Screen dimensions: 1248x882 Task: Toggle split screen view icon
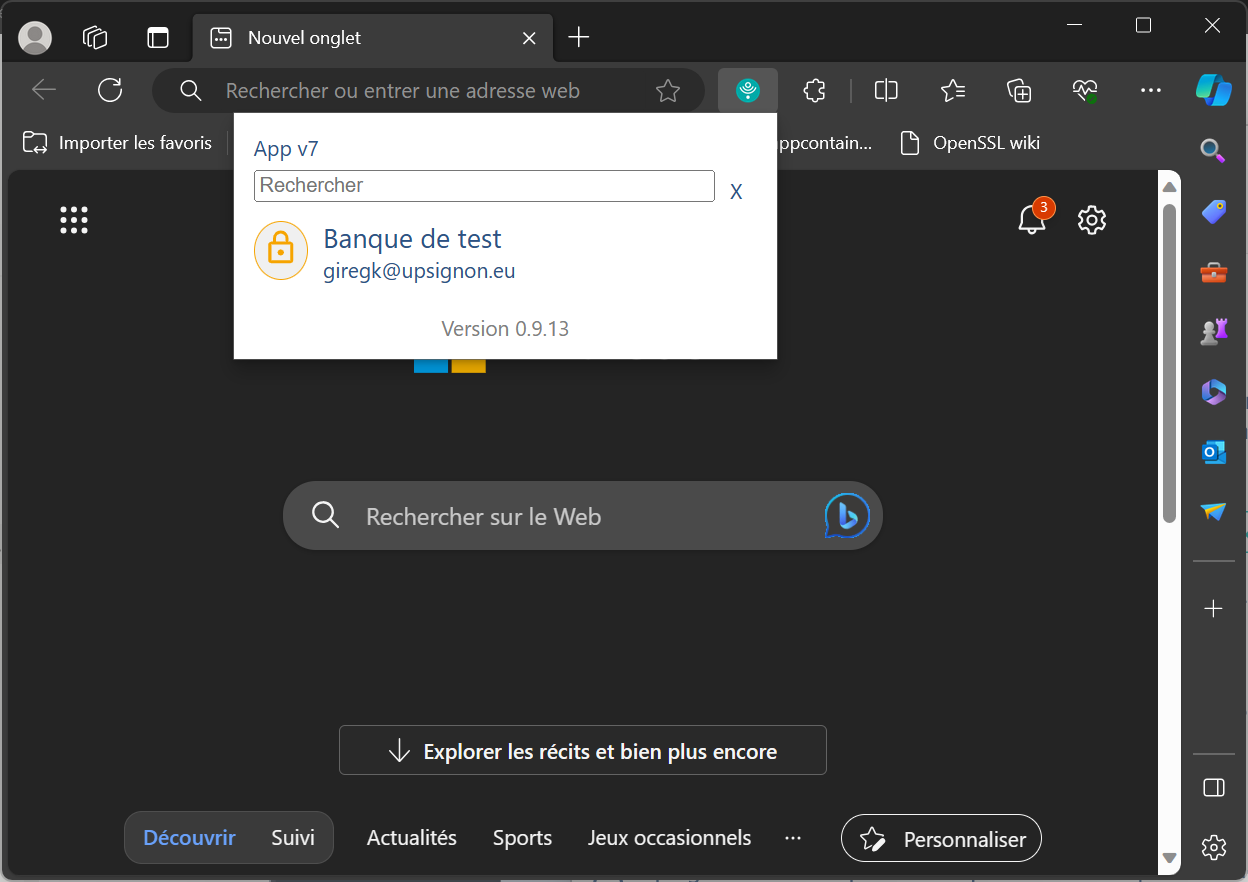pos(886,91)
